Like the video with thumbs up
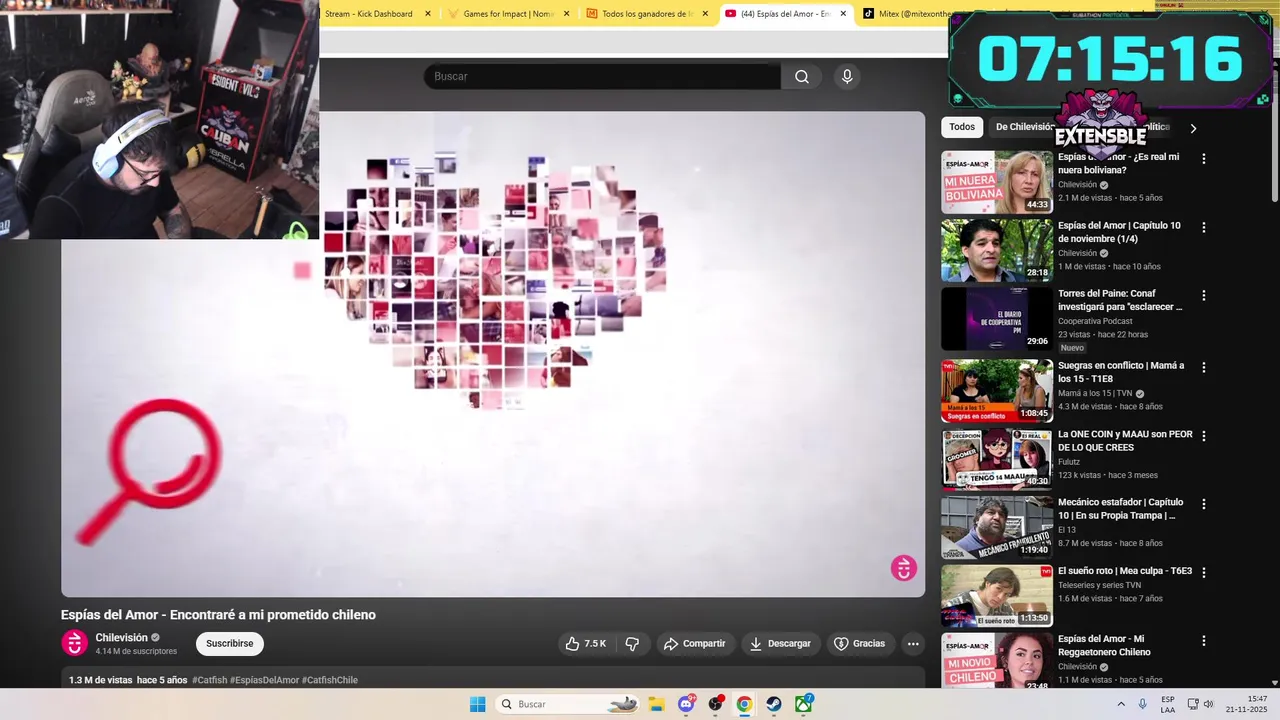 pos(586,644)
